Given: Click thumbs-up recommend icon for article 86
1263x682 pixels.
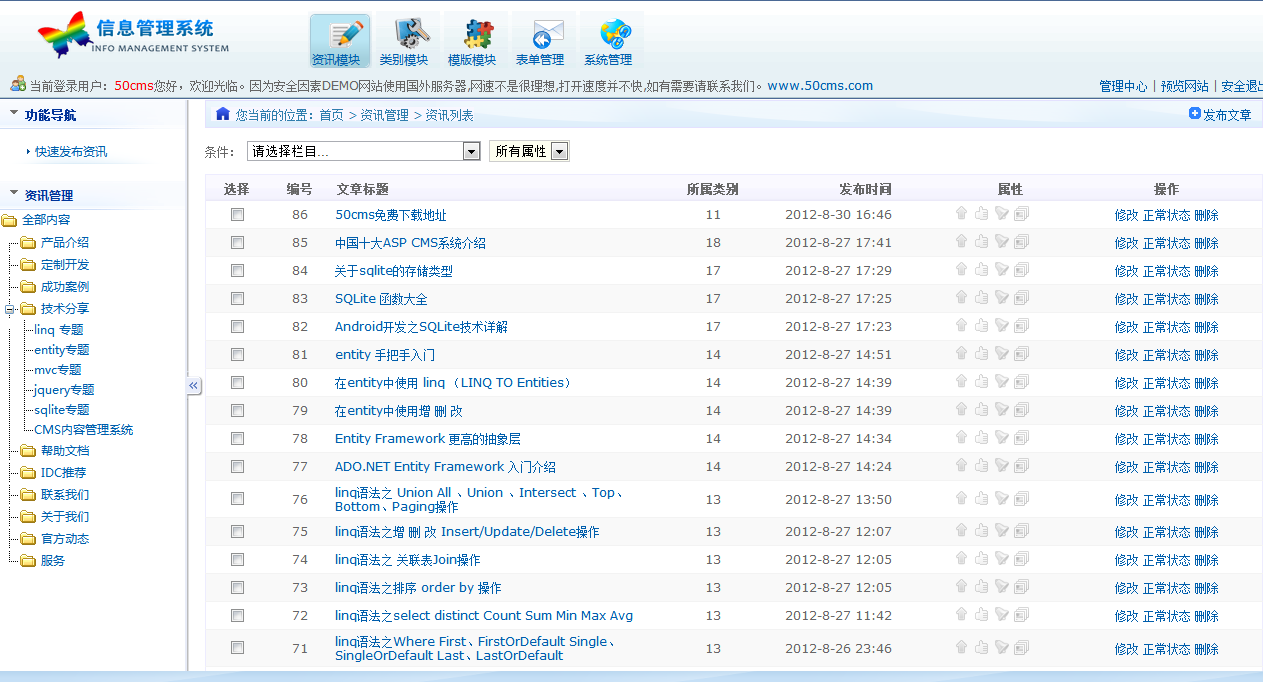Looking at the screenshot, I should [981, 214].
